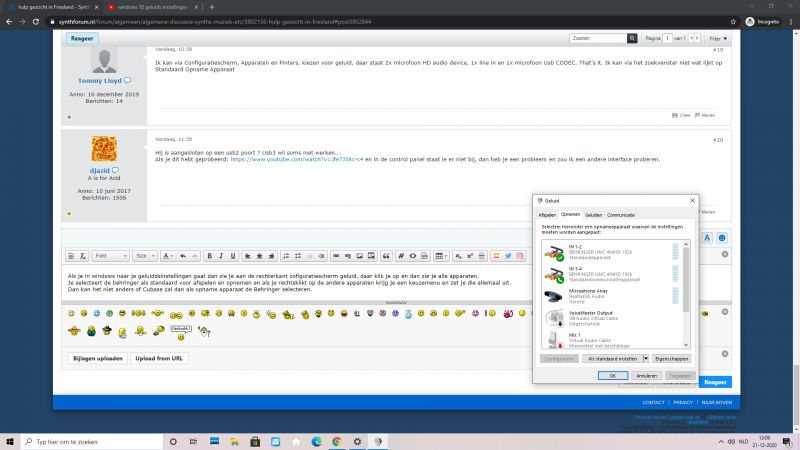Open the Filter dropdown at the top right
The image size is (800, 450).
[x=718, y=38]
